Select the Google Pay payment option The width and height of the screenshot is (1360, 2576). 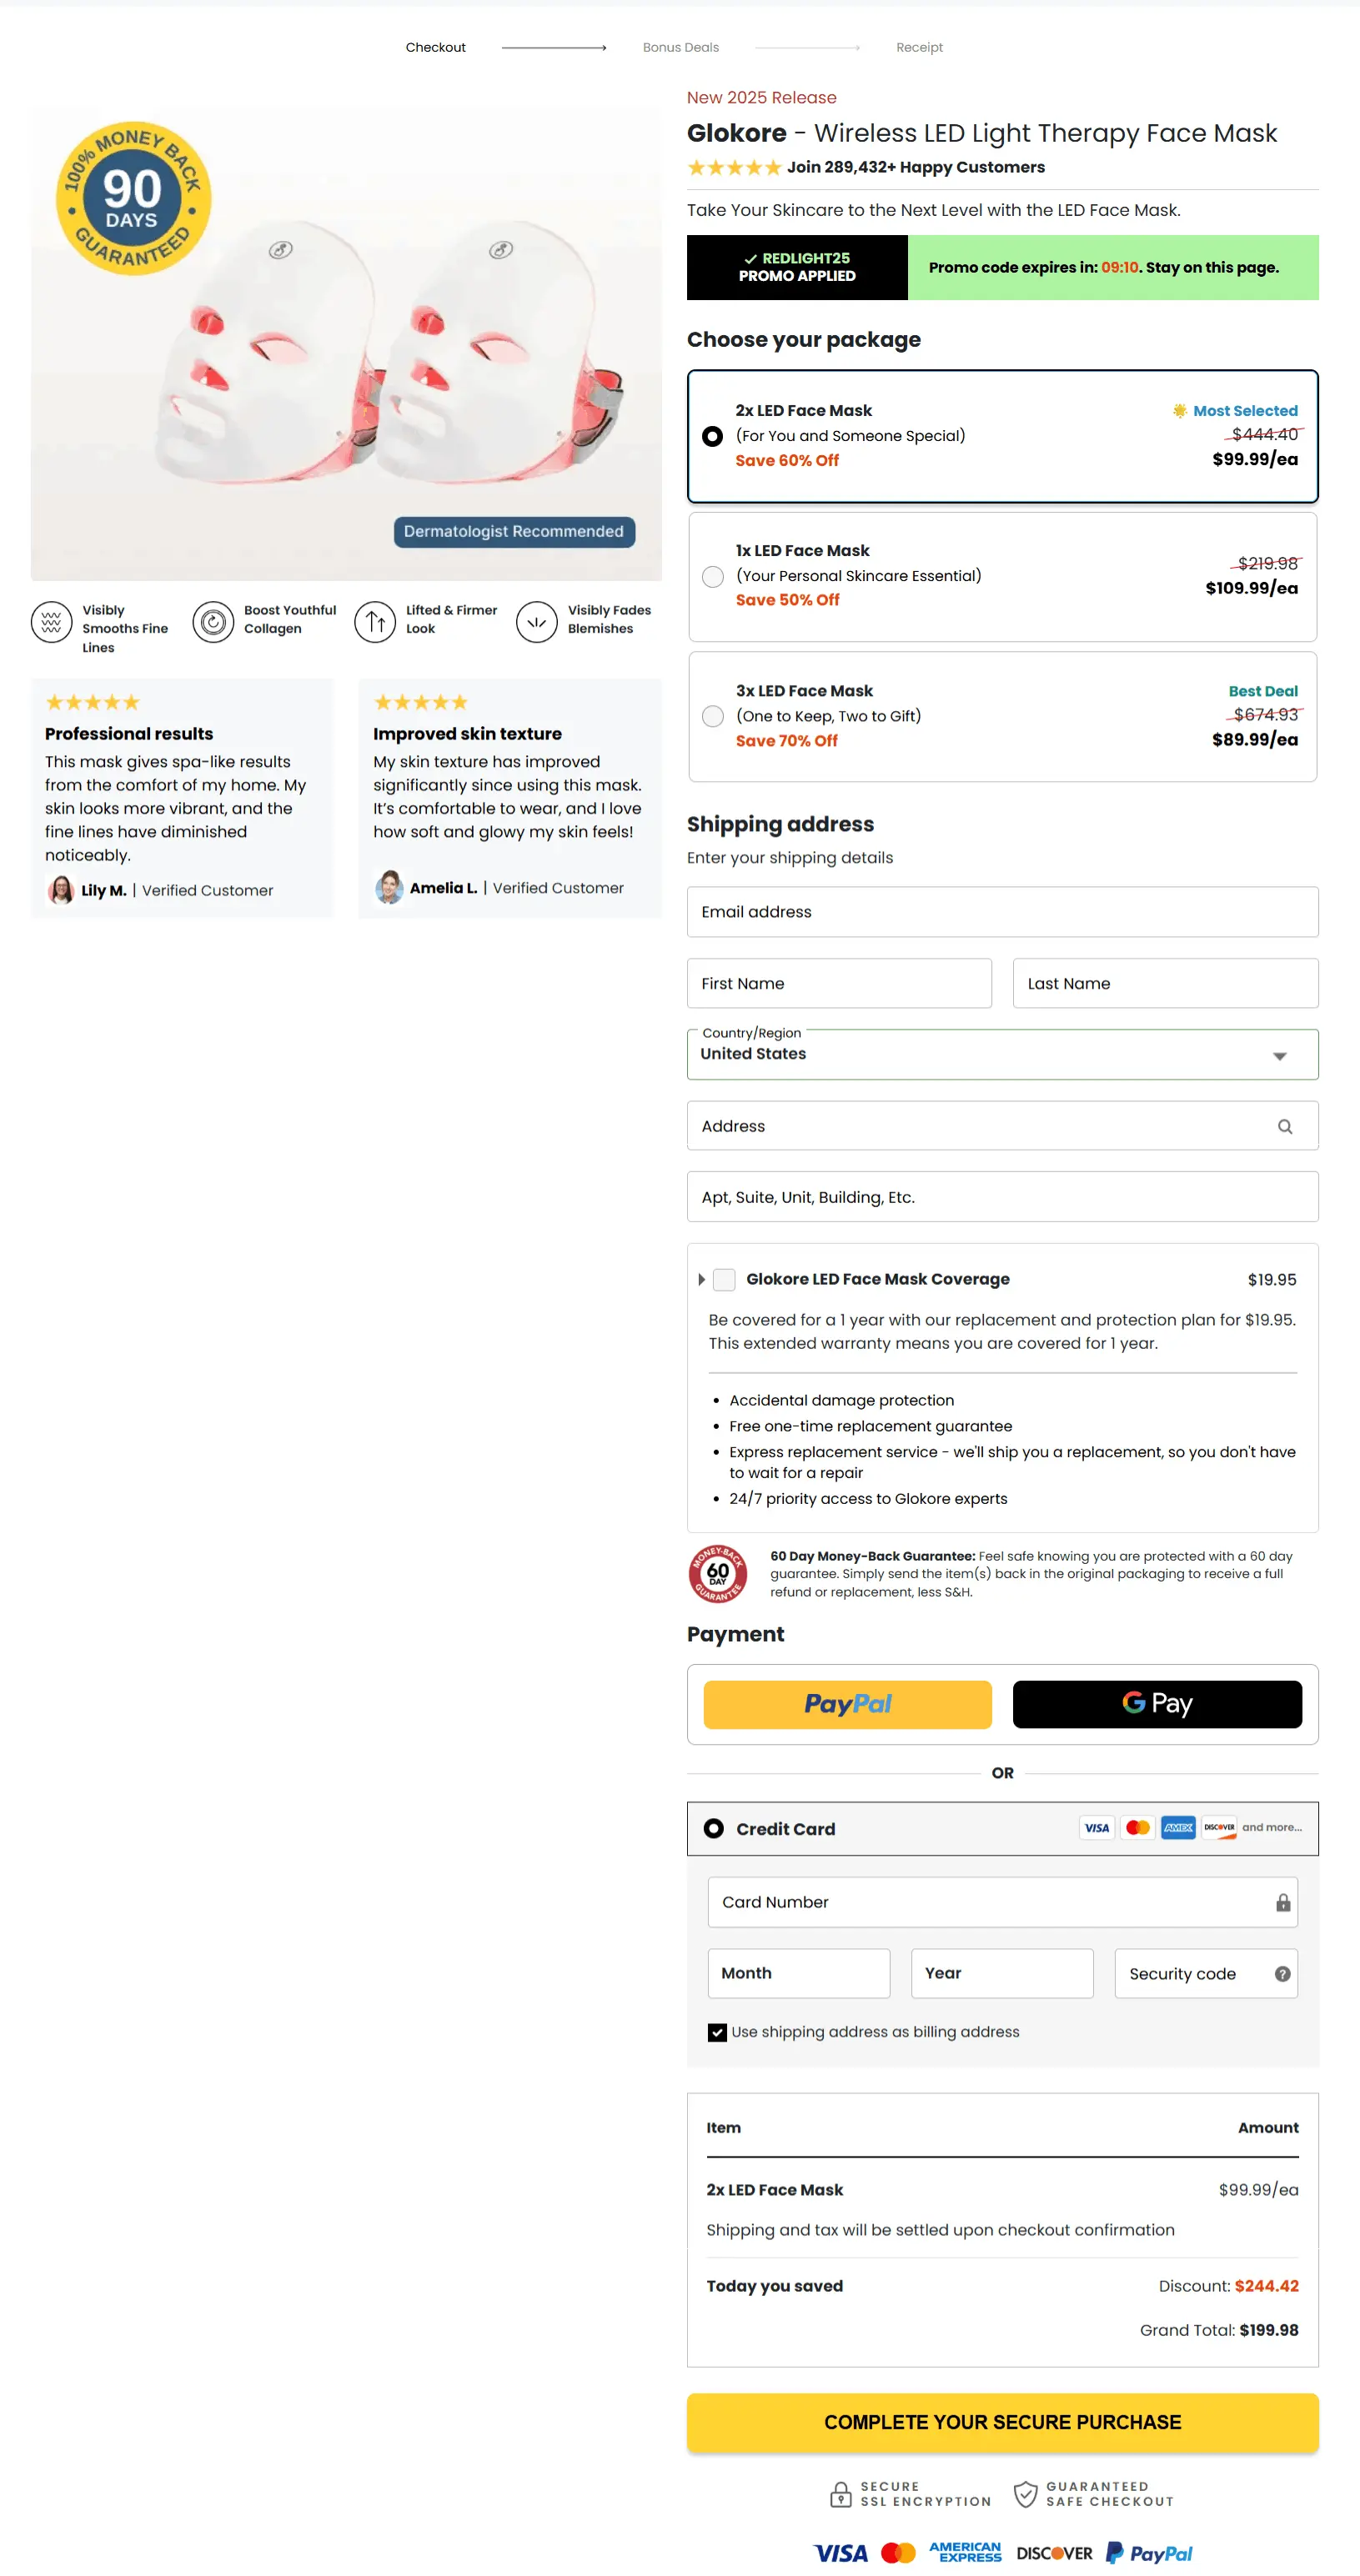click(1157, 1704)
